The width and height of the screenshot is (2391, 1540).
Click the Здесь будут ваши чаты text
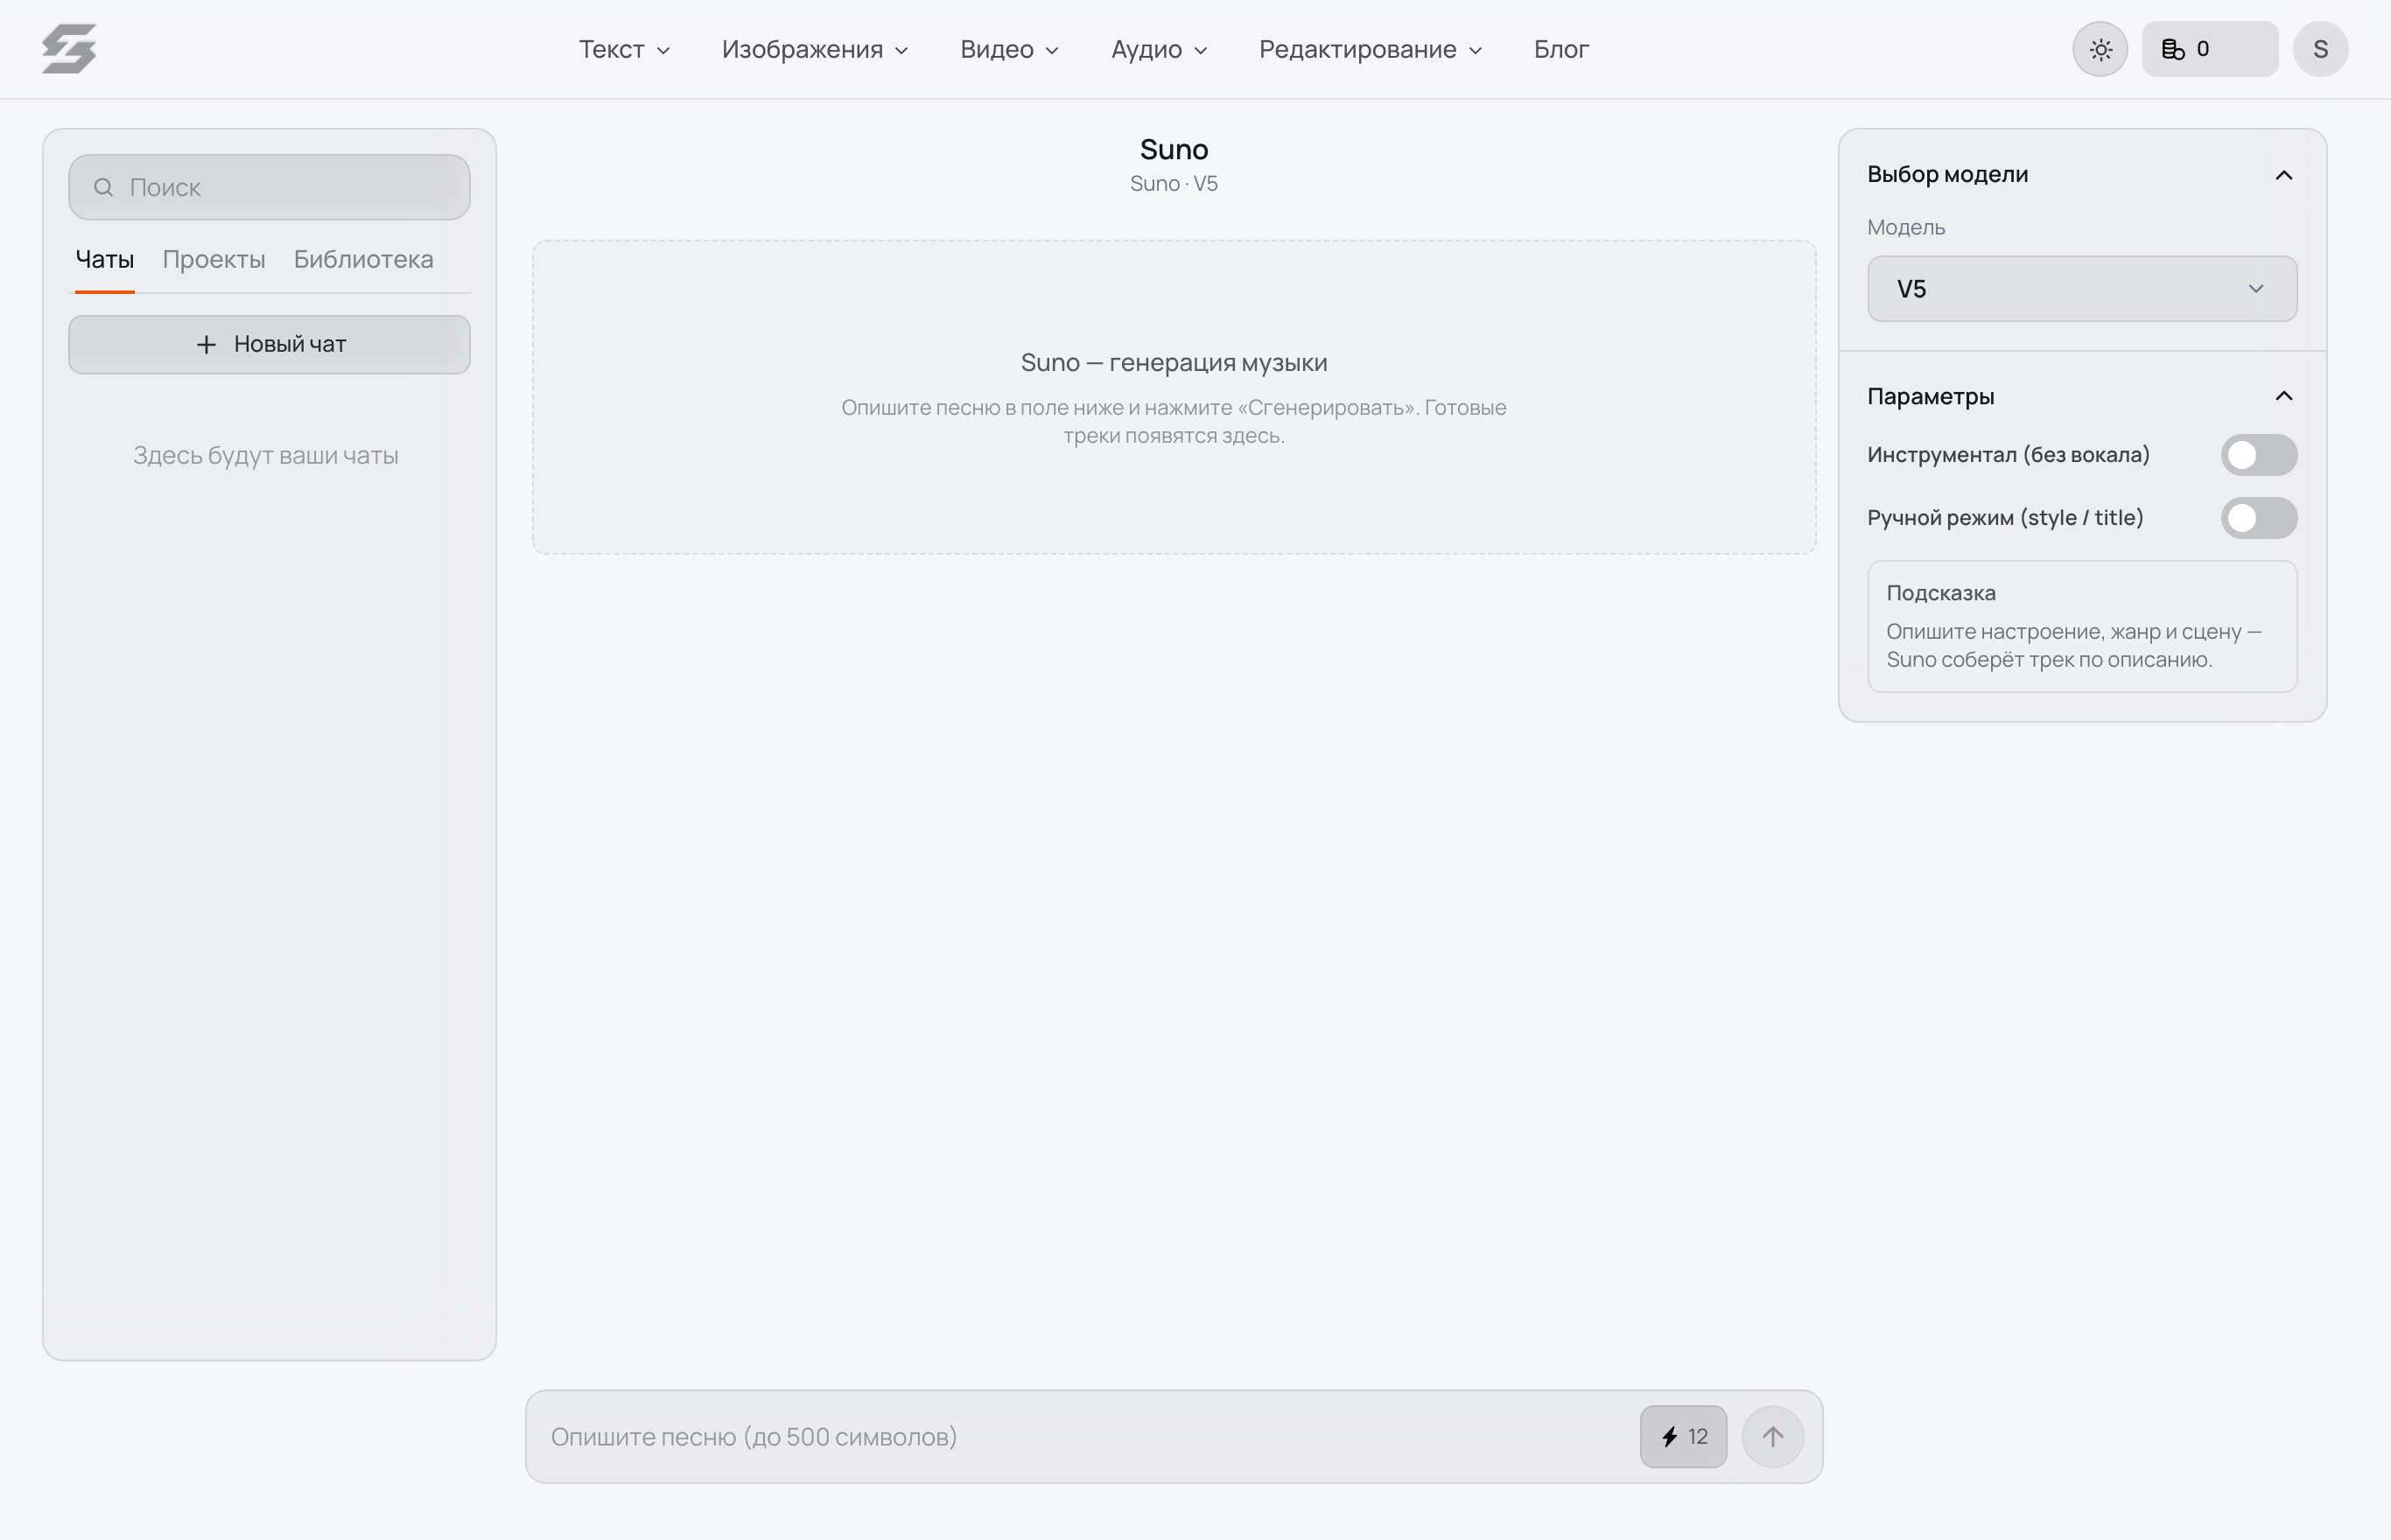[x=266, y=456]
